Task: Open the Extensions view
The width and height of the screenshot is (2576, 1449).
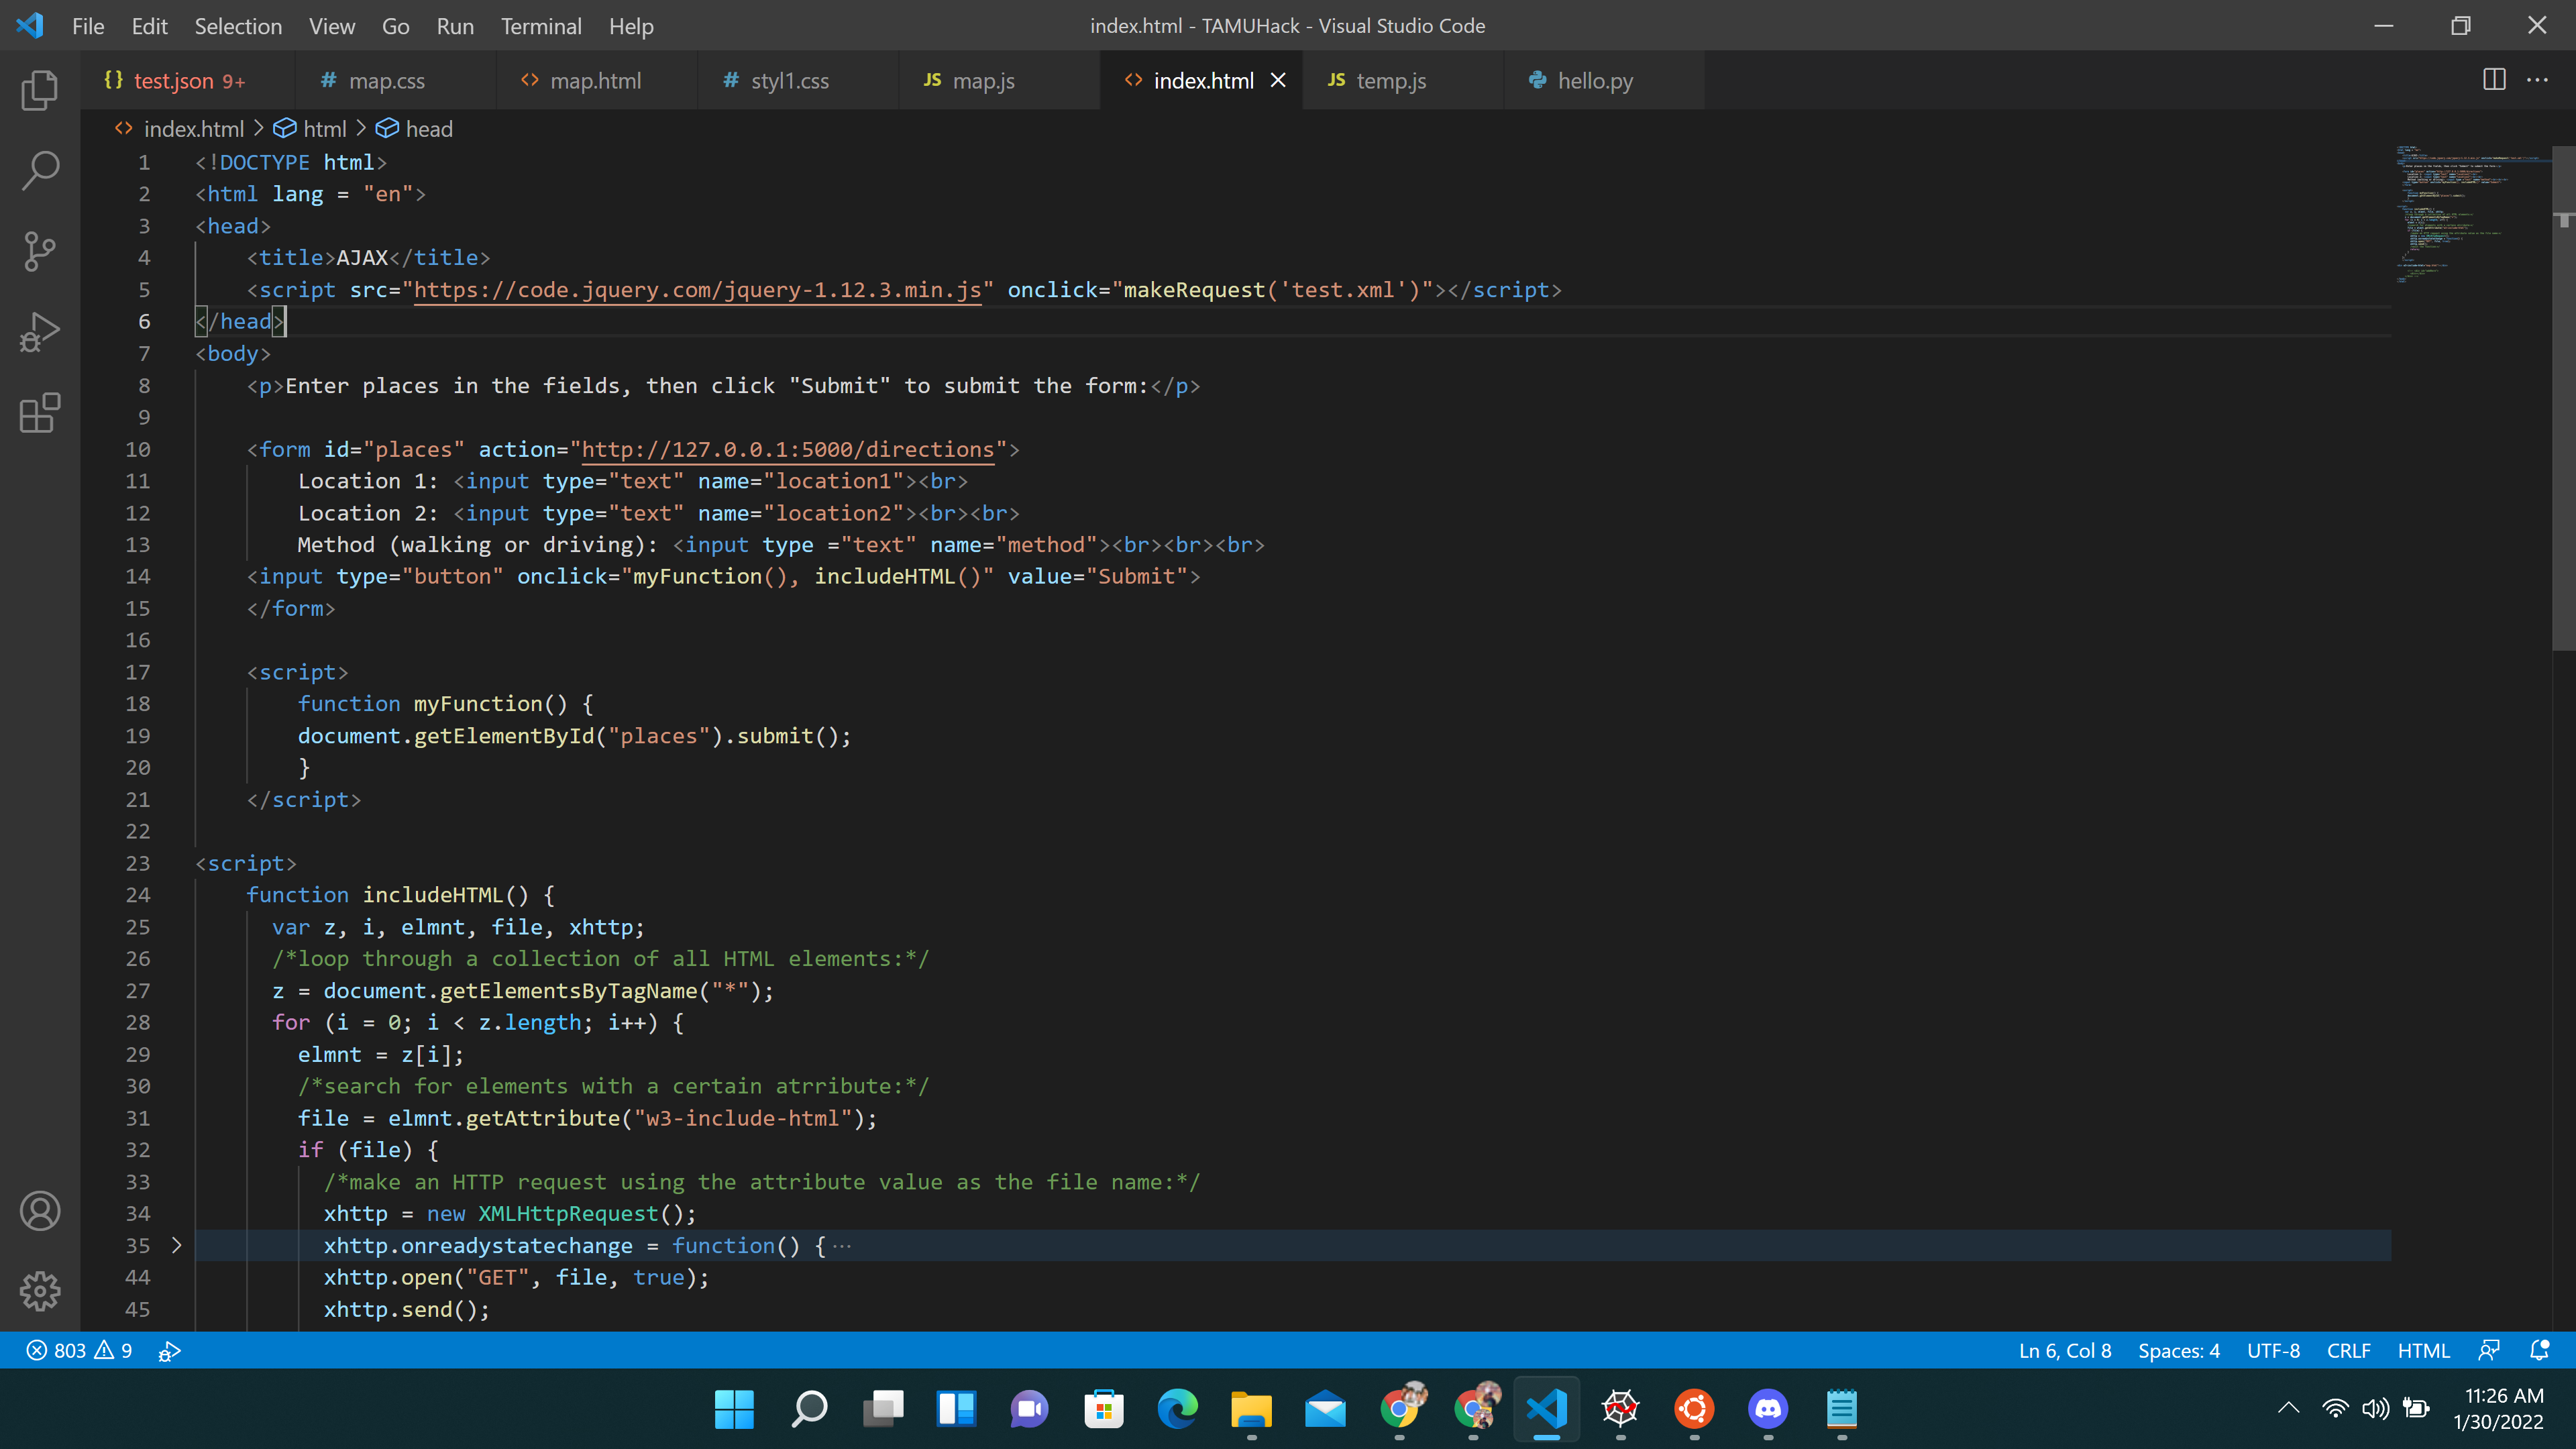Action: point(40,412)
